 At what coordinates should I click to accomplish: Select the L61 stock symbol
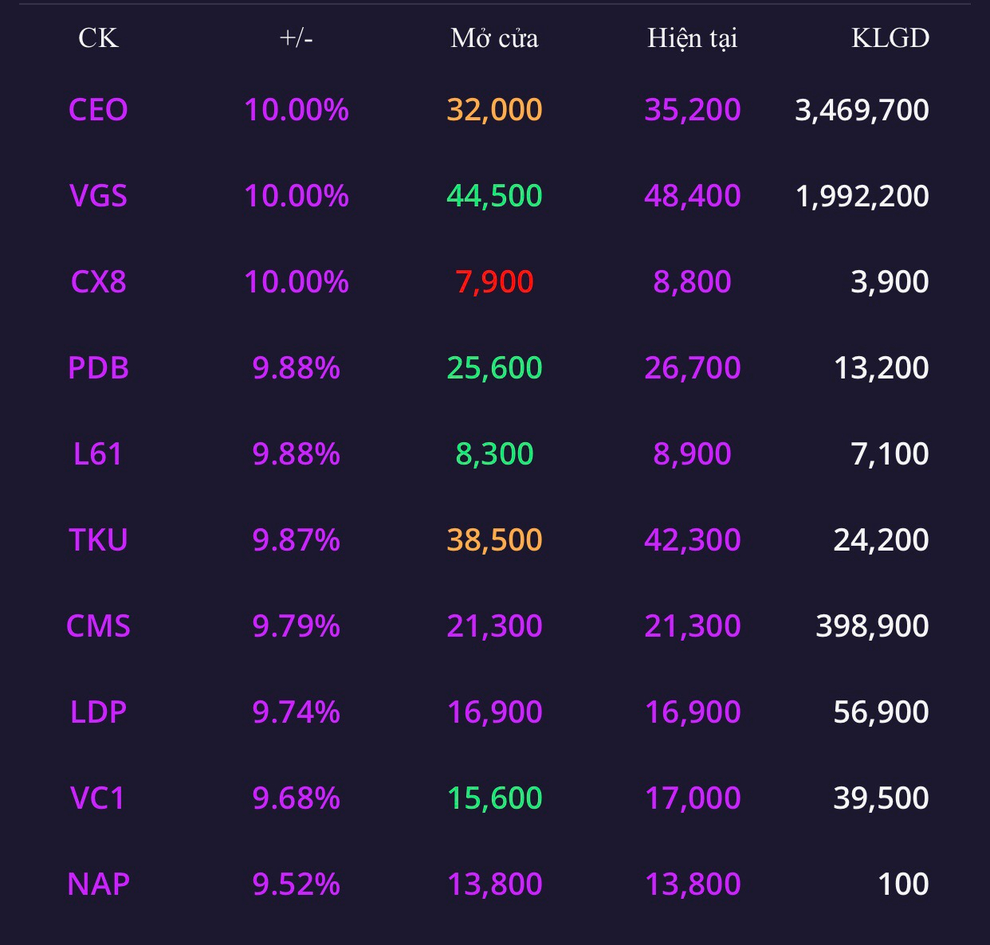[98, 454]
